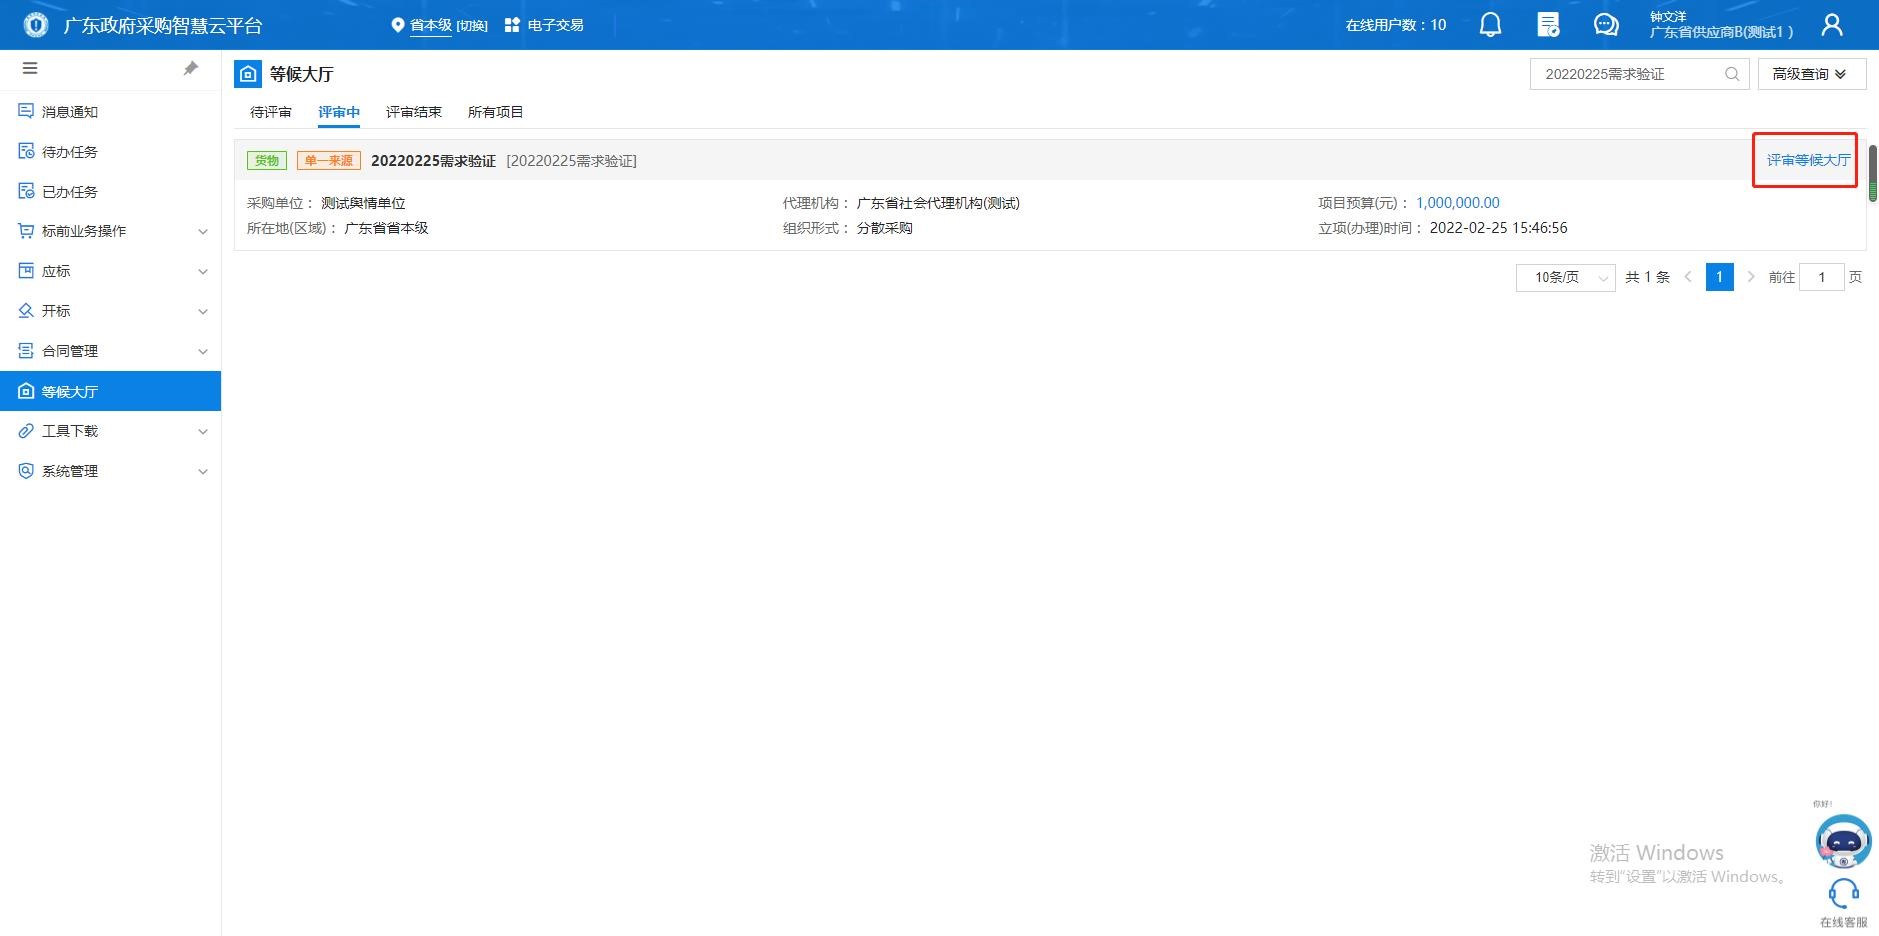Click the 系统管理 shield icon
This screenshot has width=1879, height=936.
point(26,471)
